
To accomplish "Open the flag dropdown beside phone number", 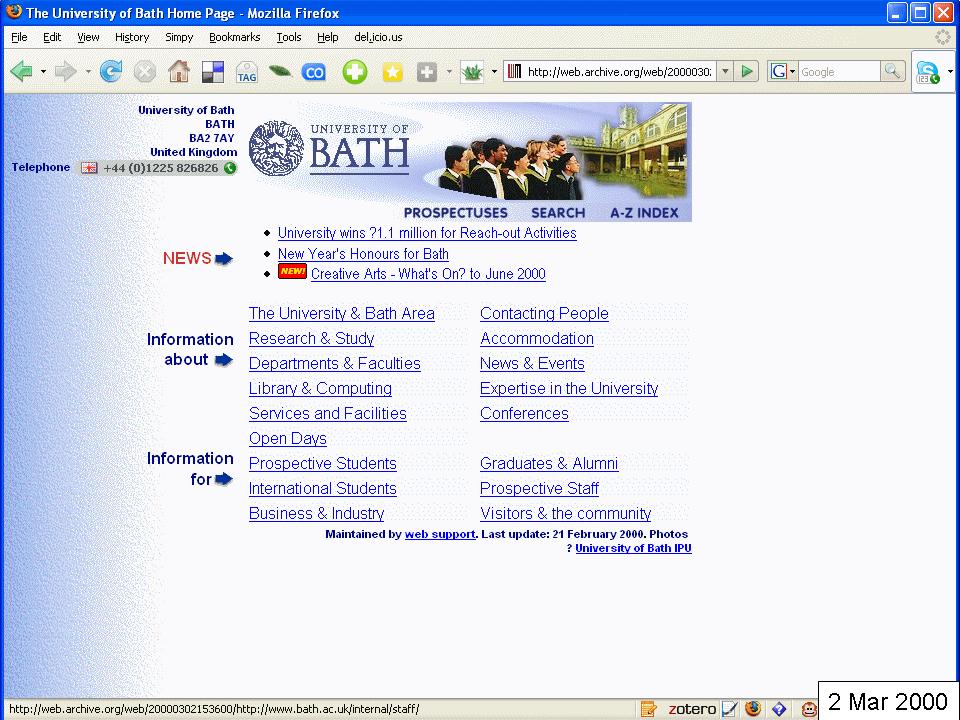I will tap(89, 168).
